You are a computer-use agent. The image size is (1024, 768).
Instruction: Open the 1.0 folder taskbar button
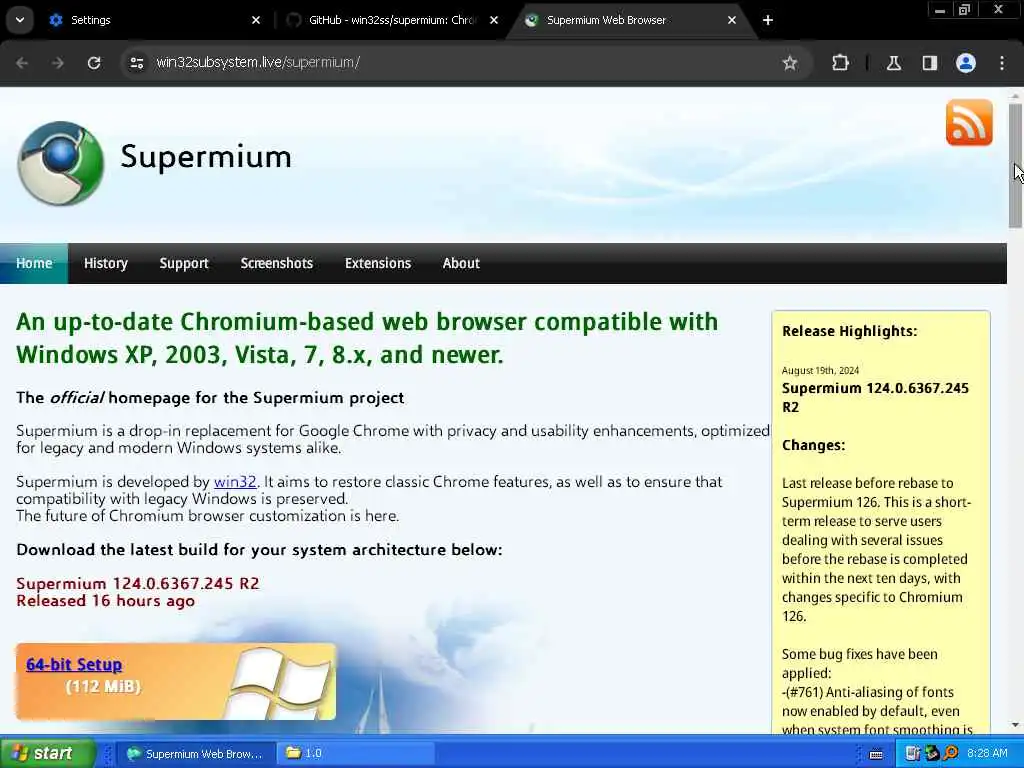[x=354, y=754]
